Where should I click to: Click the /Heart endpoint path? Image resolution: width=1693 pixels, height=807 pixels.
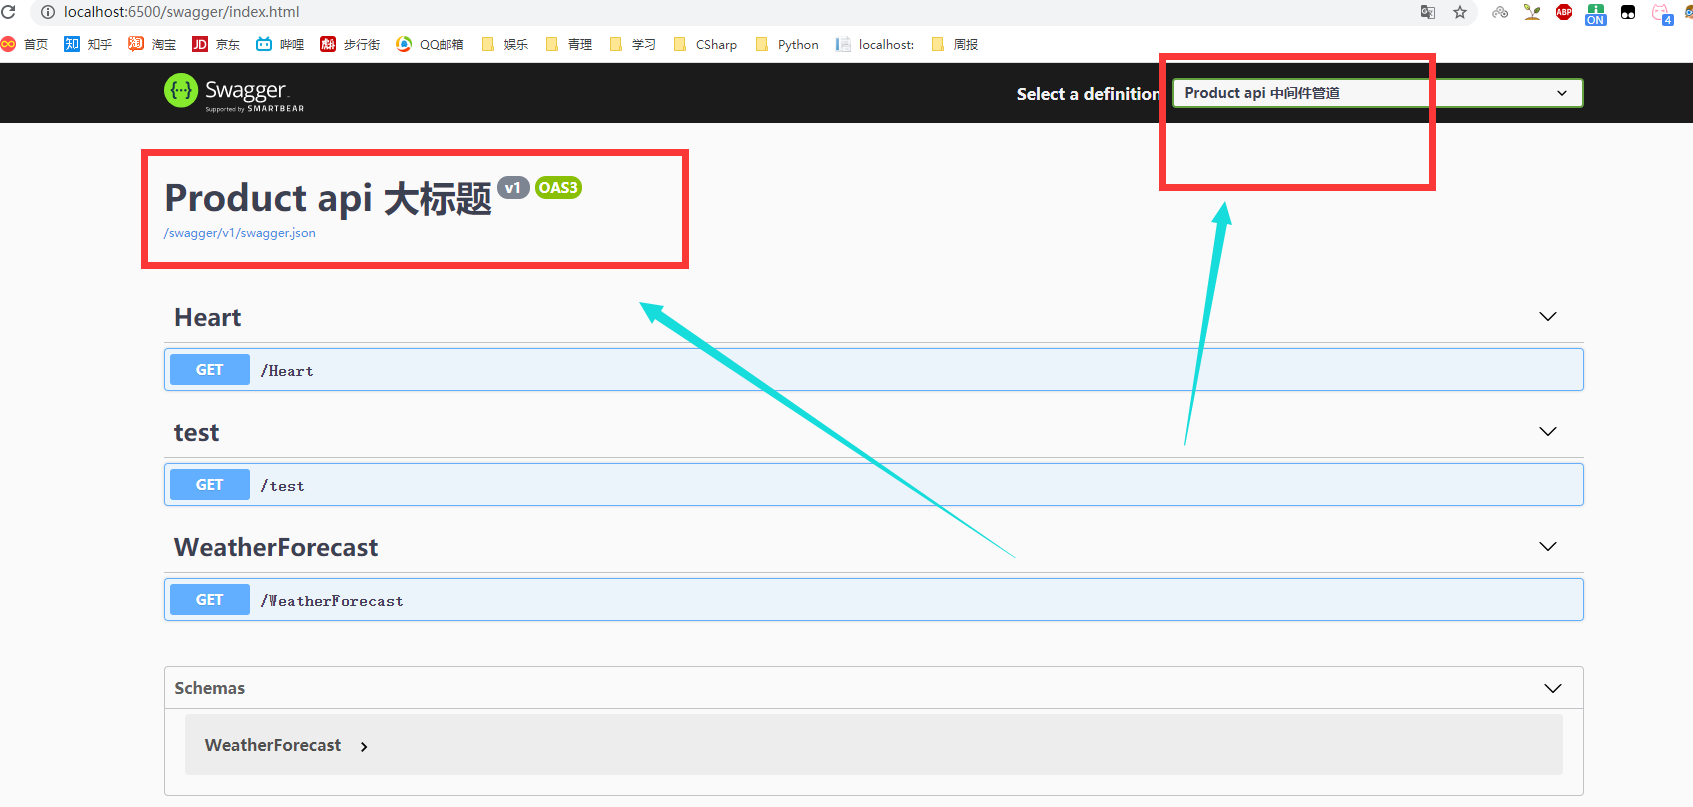coord(287,371)
